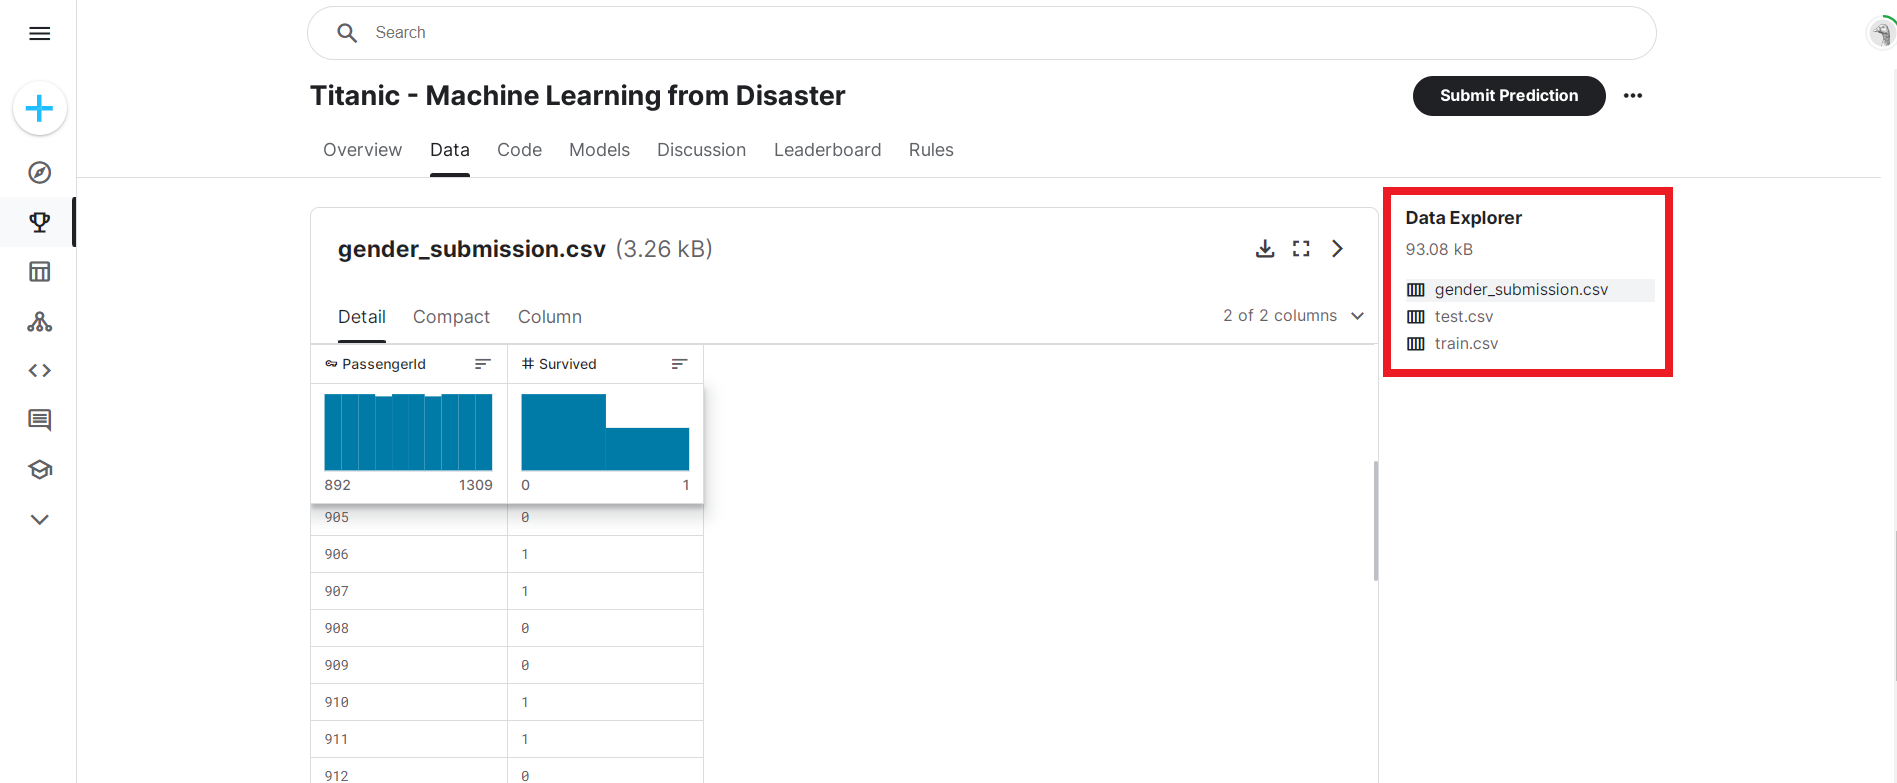Sort by PassengerId column icon
The height and width of the screenshot is (783, 1897).
click(483, 364)
